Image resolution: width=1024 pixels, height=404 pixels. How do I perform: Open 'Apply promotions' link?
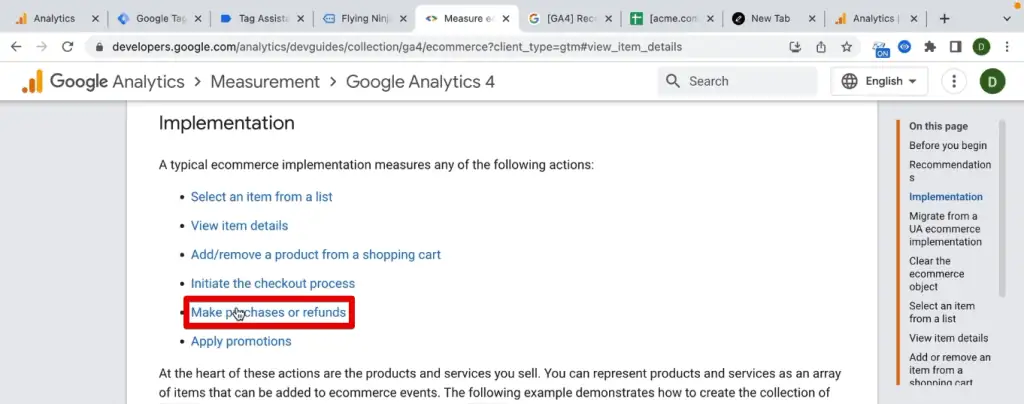pos(241,341)
